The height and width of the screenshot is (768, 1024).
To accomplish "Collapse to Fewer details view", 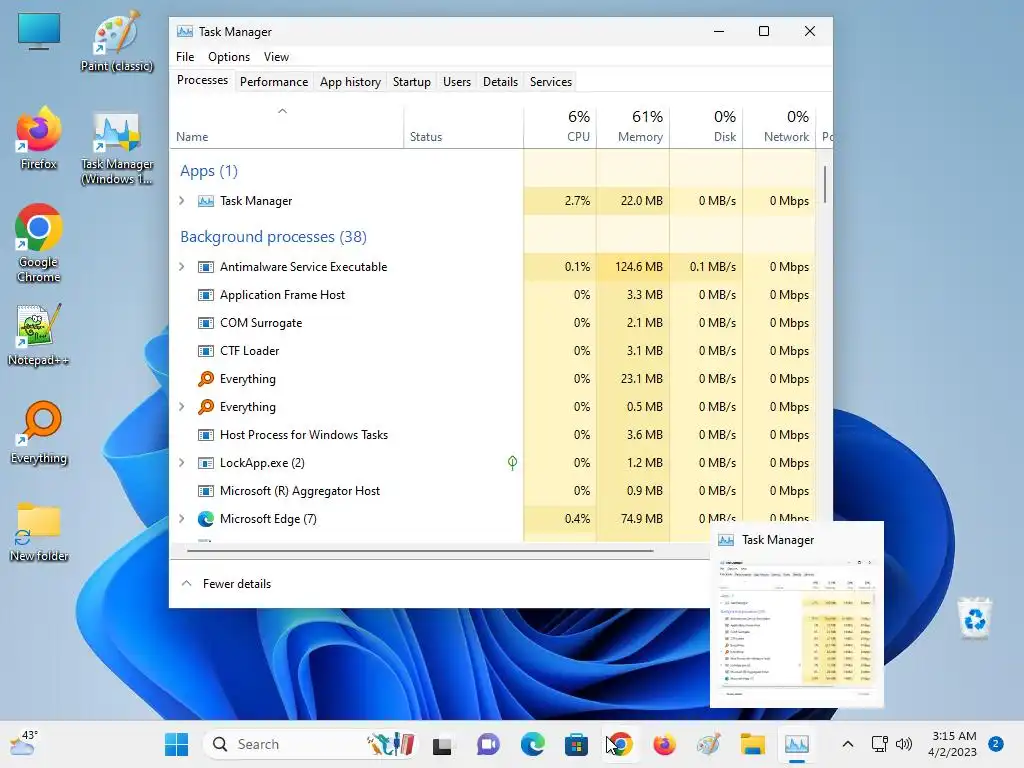I will click(x=226, y=584).
